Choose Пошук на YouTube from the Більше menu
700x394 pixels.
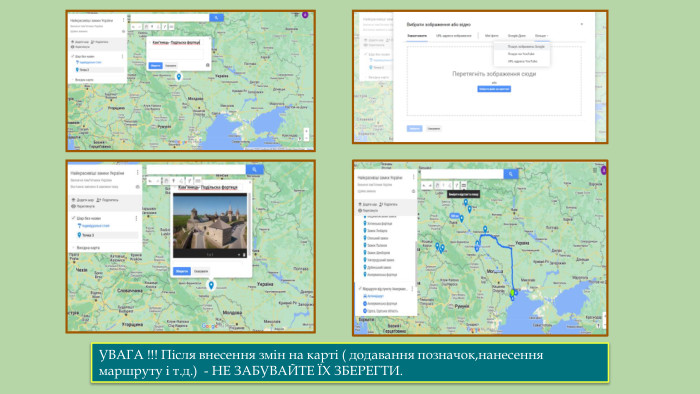tap(521, 54)
